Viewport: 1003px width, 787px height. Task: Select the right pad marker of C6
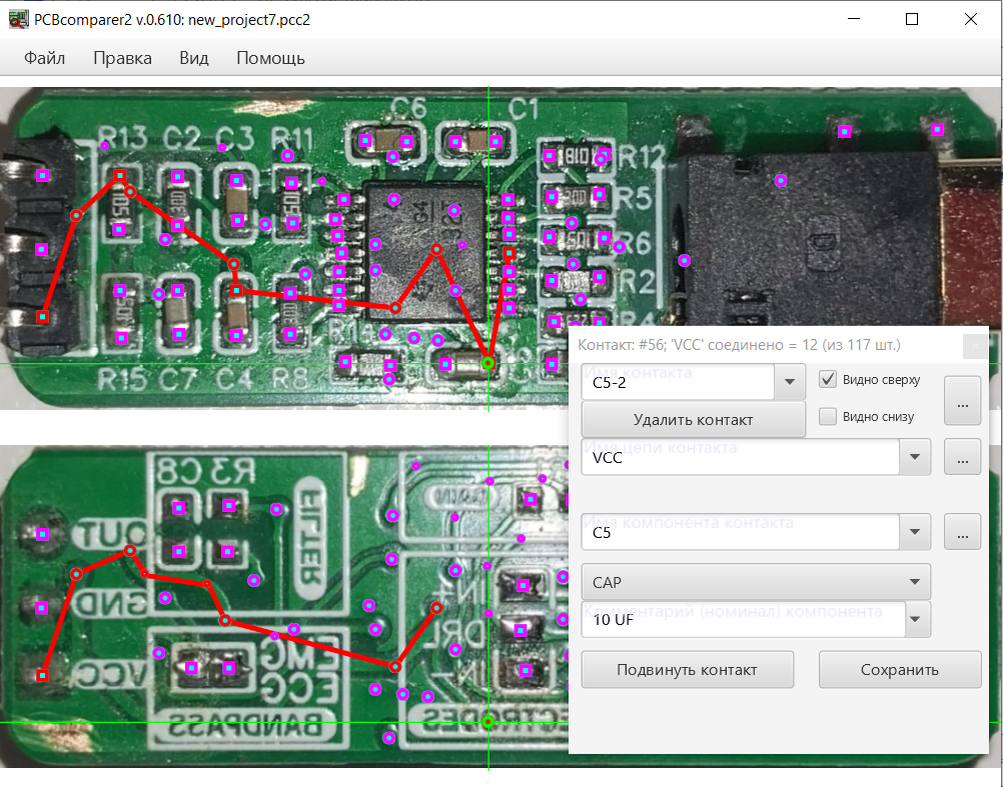406,141
